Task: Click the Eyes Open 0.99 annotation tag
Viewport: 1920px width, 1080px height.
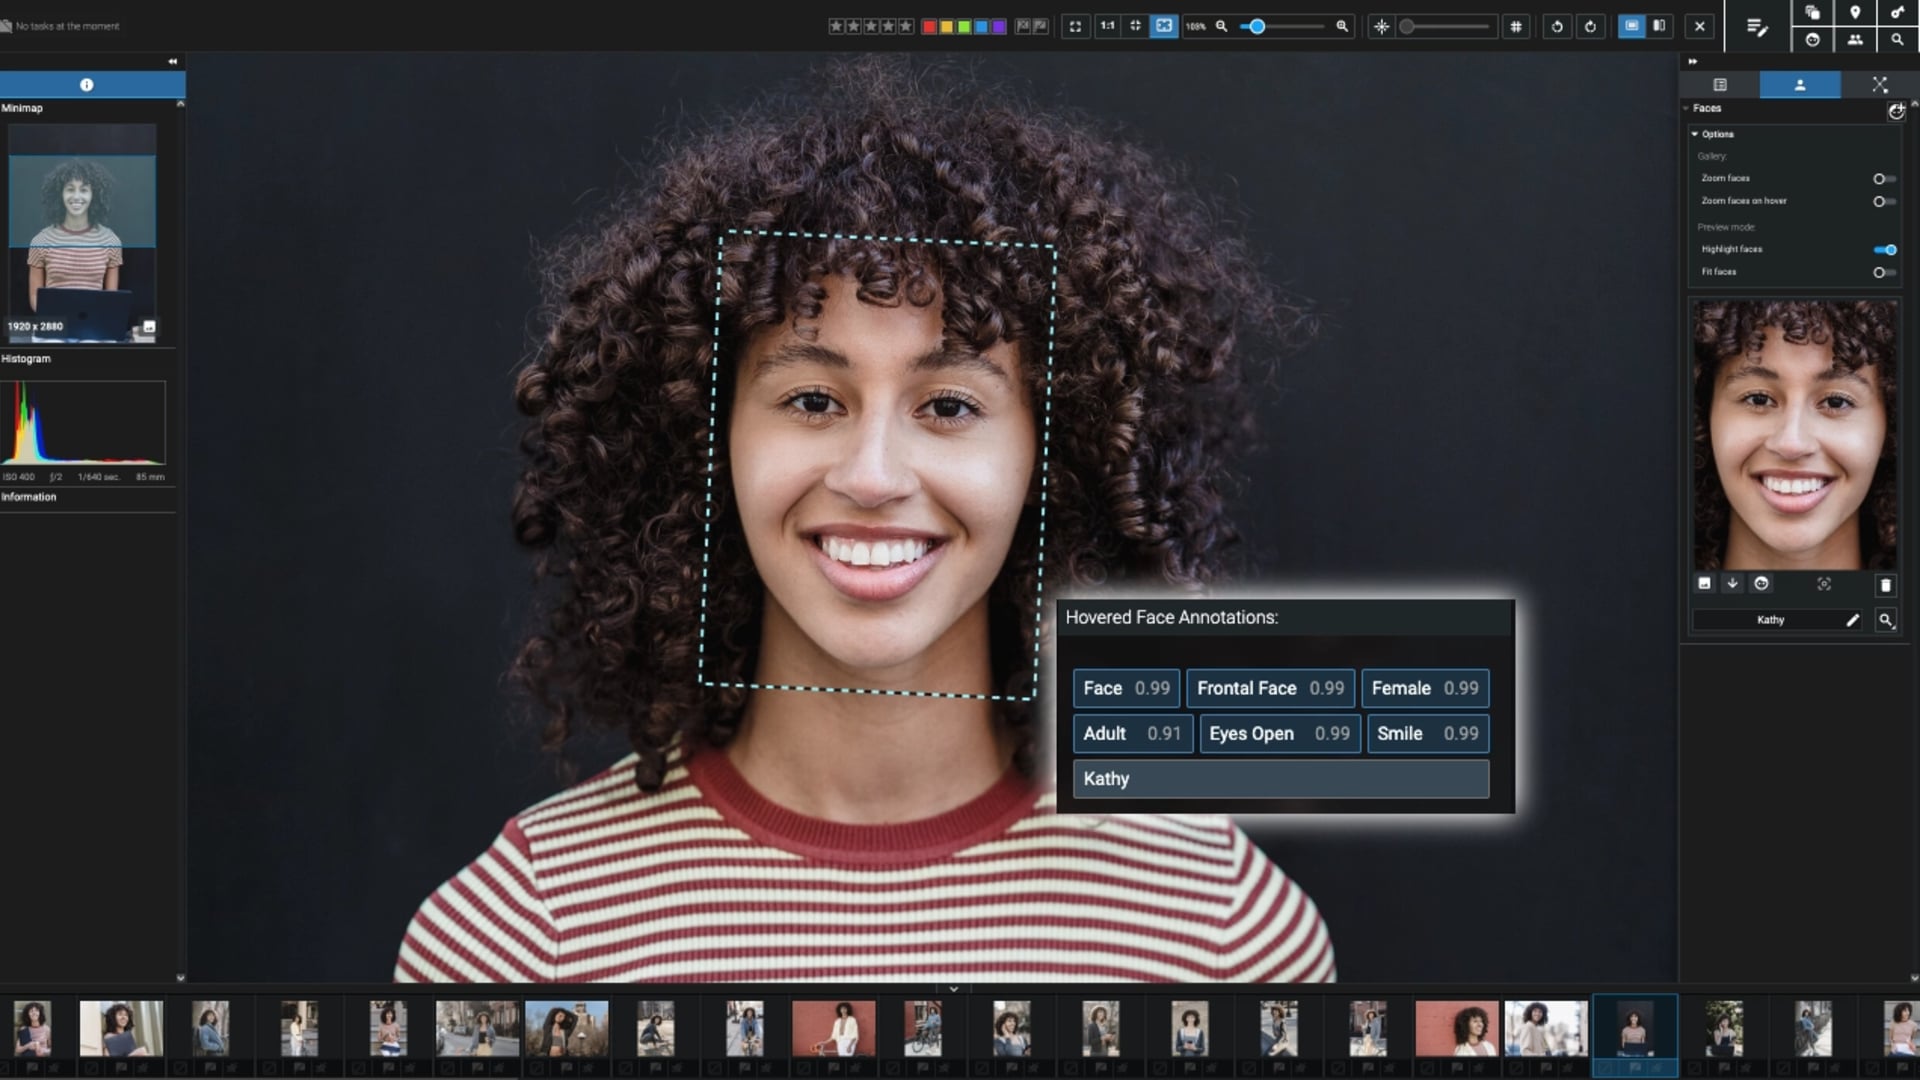Action: (x=1280, y=734)
